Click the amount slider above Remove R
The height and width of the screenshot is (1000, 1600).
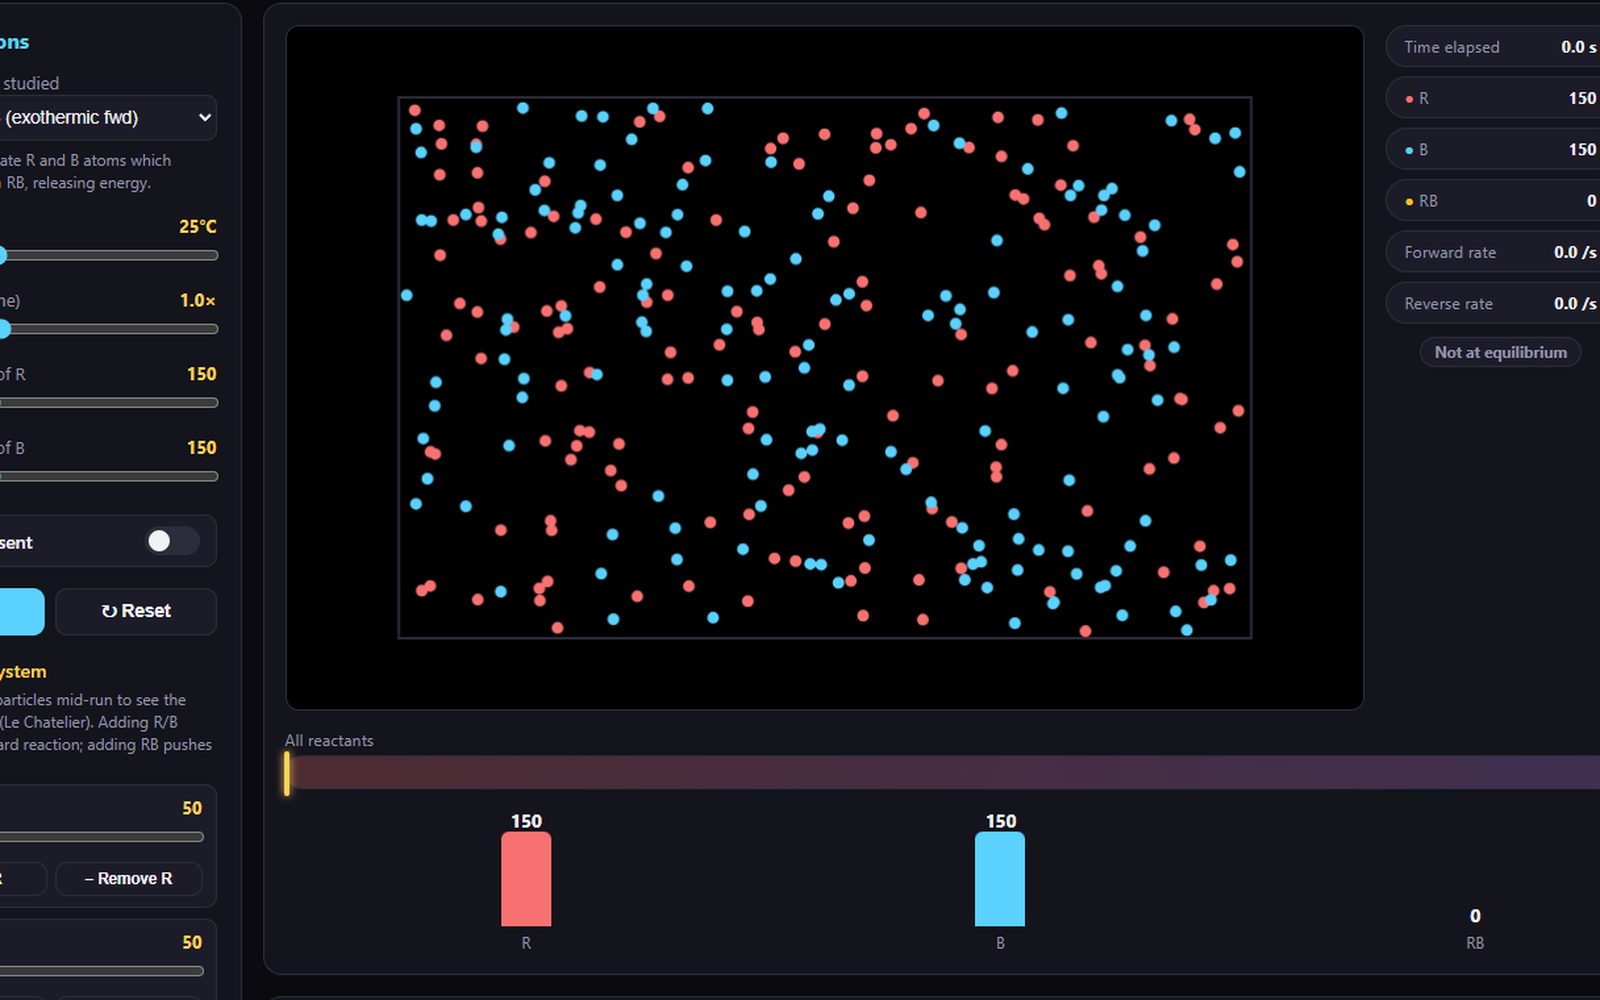click(101, 837)
